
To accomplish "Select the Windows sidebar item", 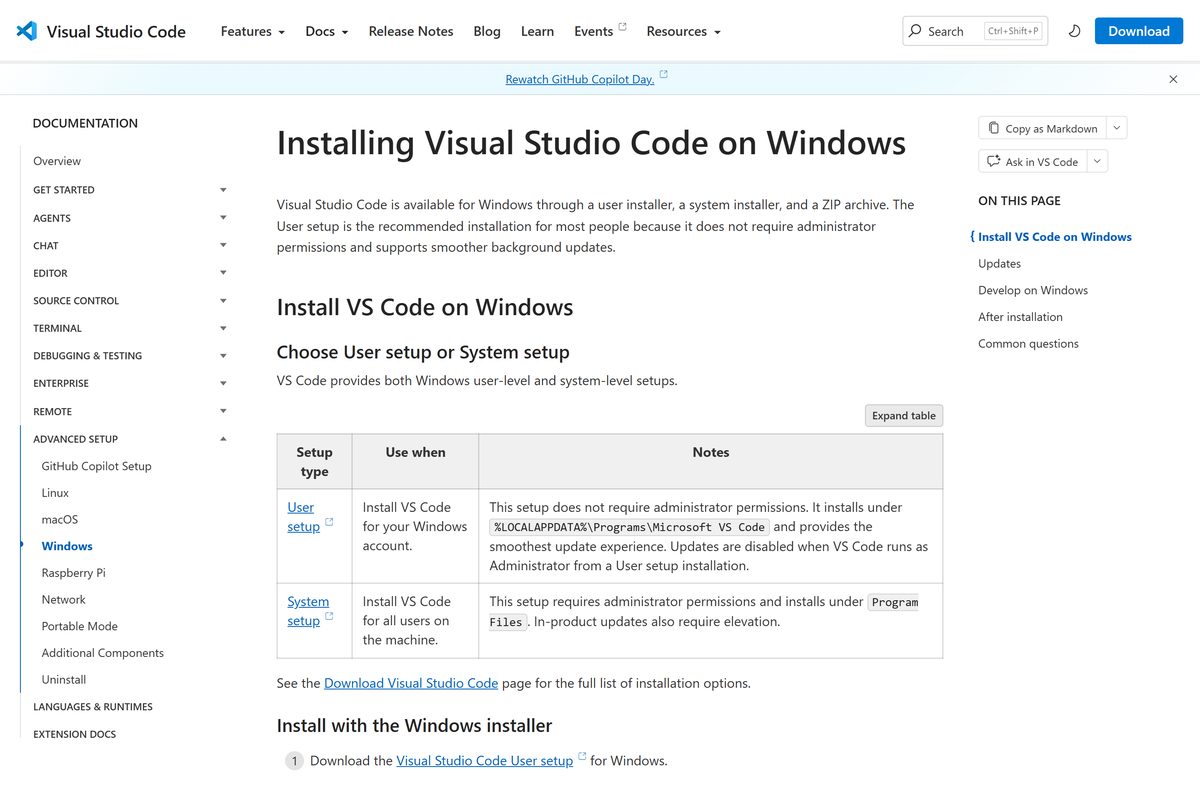I will coord(67,546).
